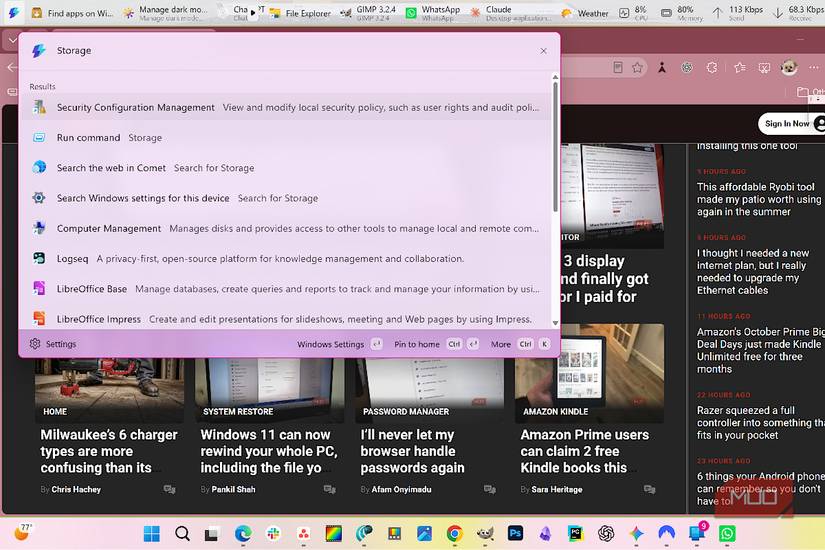Open the affordable Ryobi tool sidebar story
Viewport: 825px width, 550px height.
point(759,199)
